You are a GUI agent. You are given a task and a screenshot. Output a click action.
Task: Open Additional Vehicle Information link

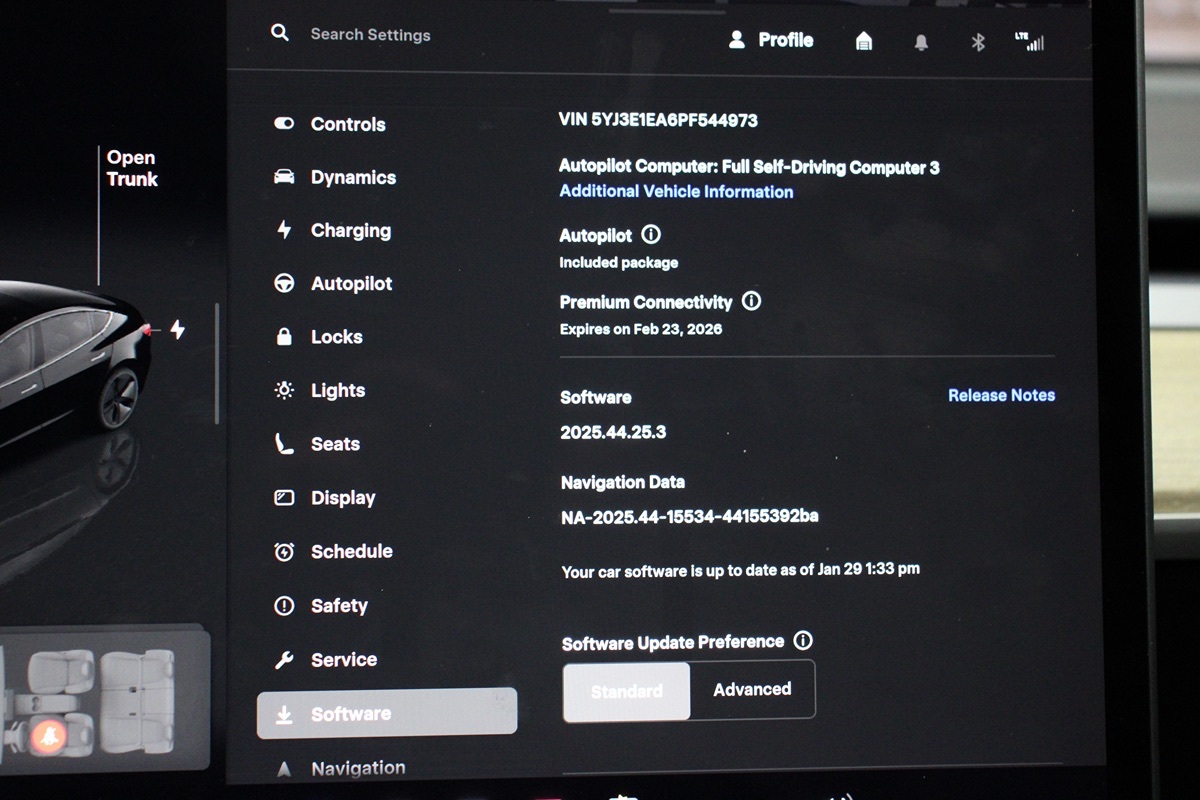(x=676, y=192)
